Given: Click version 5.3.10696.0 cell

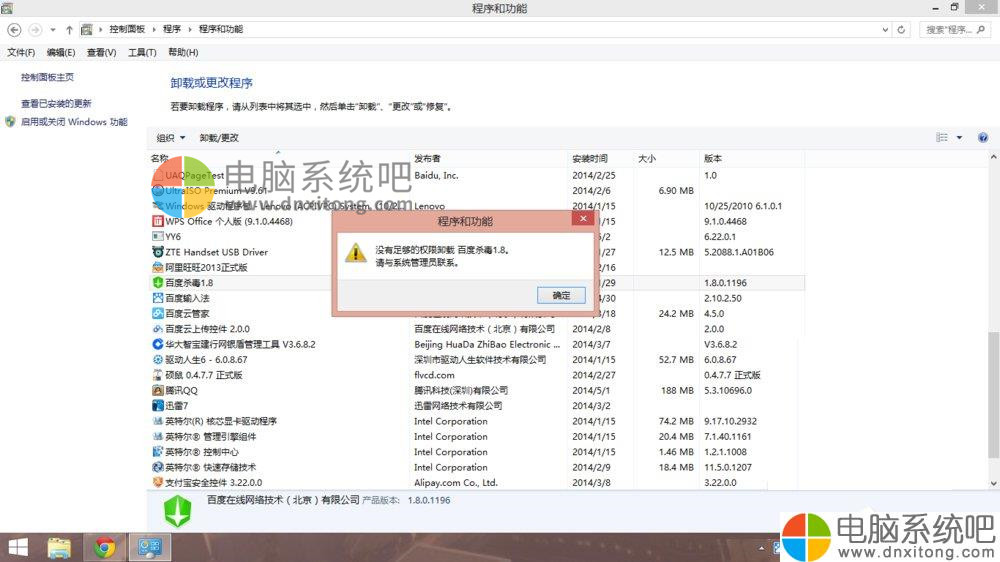Looking at the screenshot, I should [x=728, y=390].
